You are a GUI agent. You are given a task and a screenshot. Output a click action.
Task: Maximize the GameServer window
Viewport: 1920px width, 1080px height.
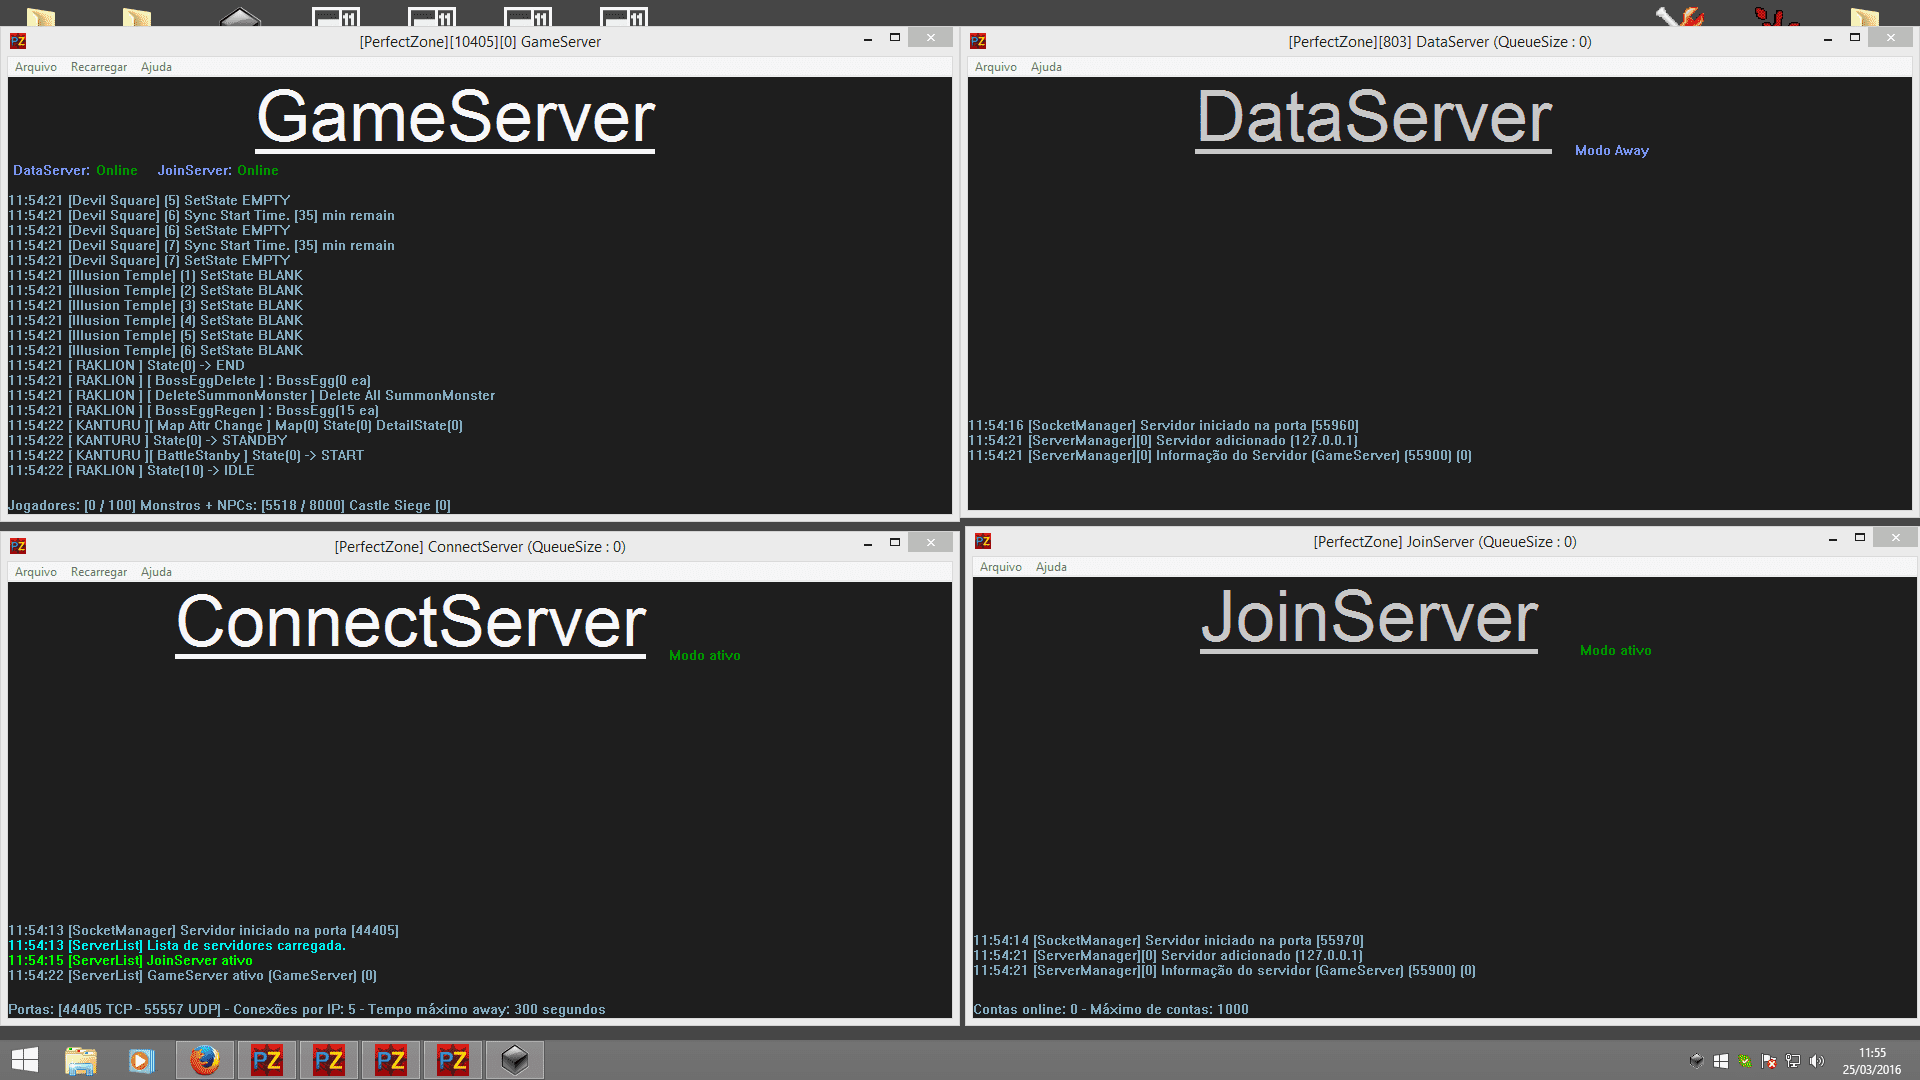tap(895, 38)
